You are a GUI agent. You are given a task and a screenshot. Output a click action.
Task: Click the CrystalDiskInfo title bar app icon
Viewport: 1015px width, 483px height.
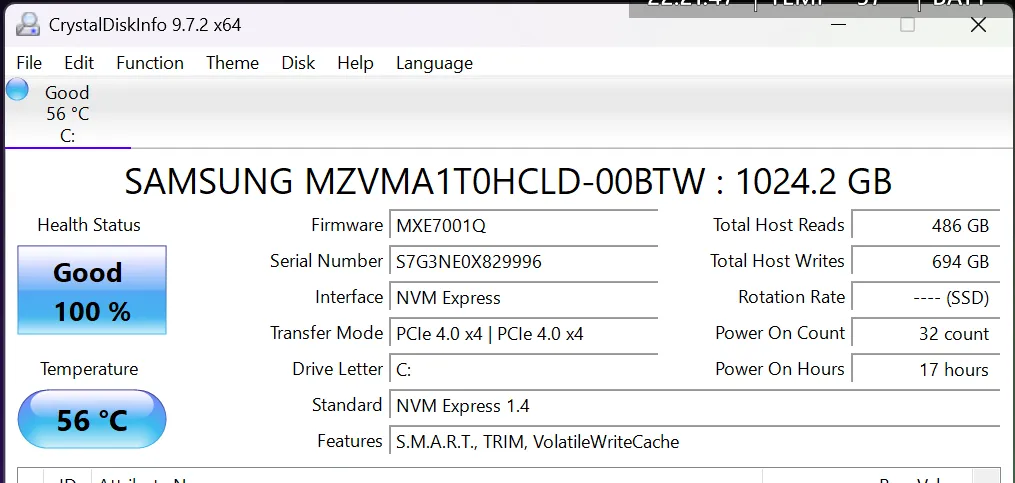click(x=29, y=24)
